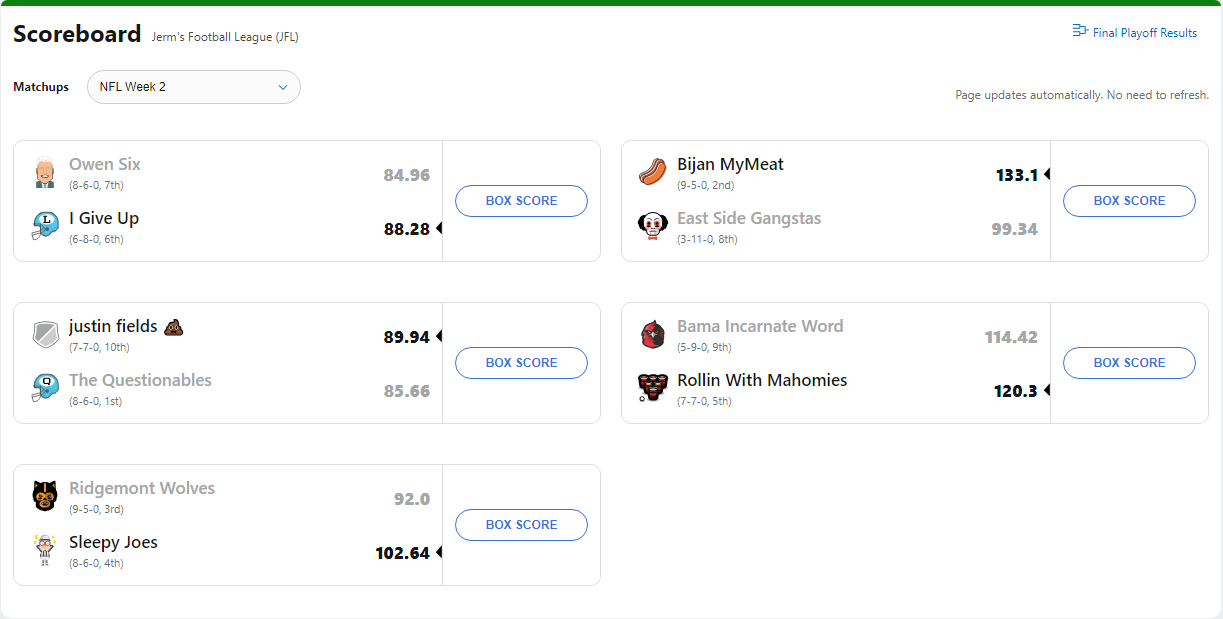Click The Questionables helmet icon

[45, 388]
